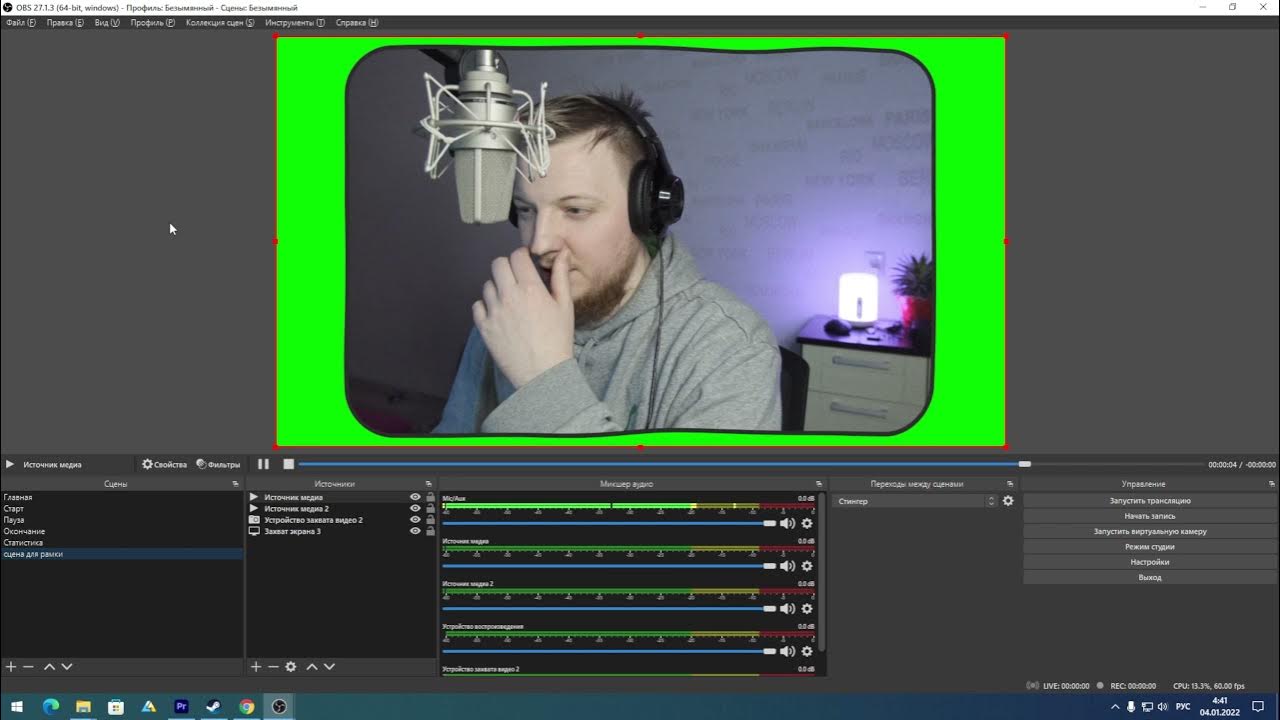
Task: Click Запустить виртуальную камеру button
Action: (1150, 531)
